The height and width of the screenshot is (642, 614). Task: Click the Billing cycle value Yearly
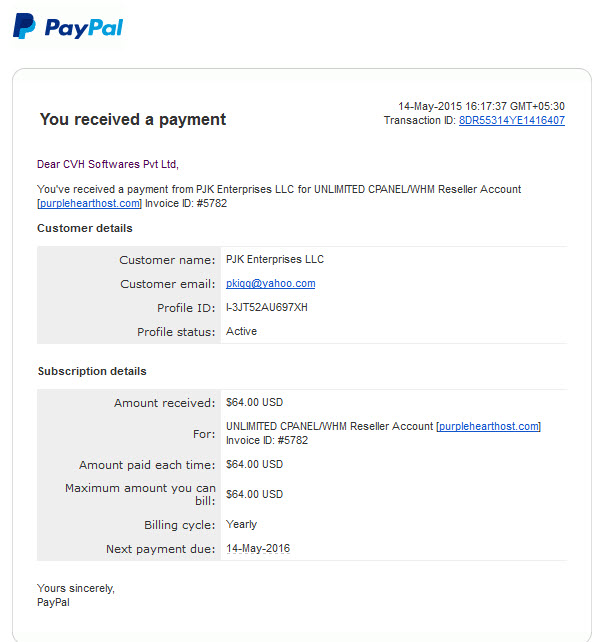pos(242,524)
